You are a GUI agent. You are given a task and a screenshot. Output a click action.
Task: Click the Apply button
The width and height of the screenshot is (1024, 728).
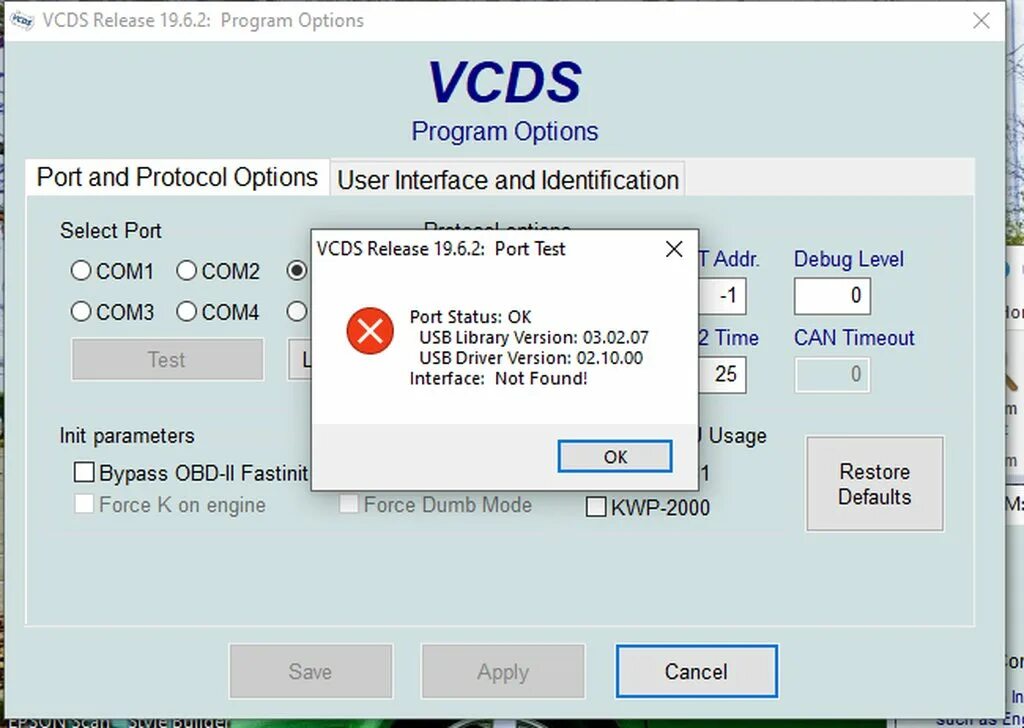503,671
